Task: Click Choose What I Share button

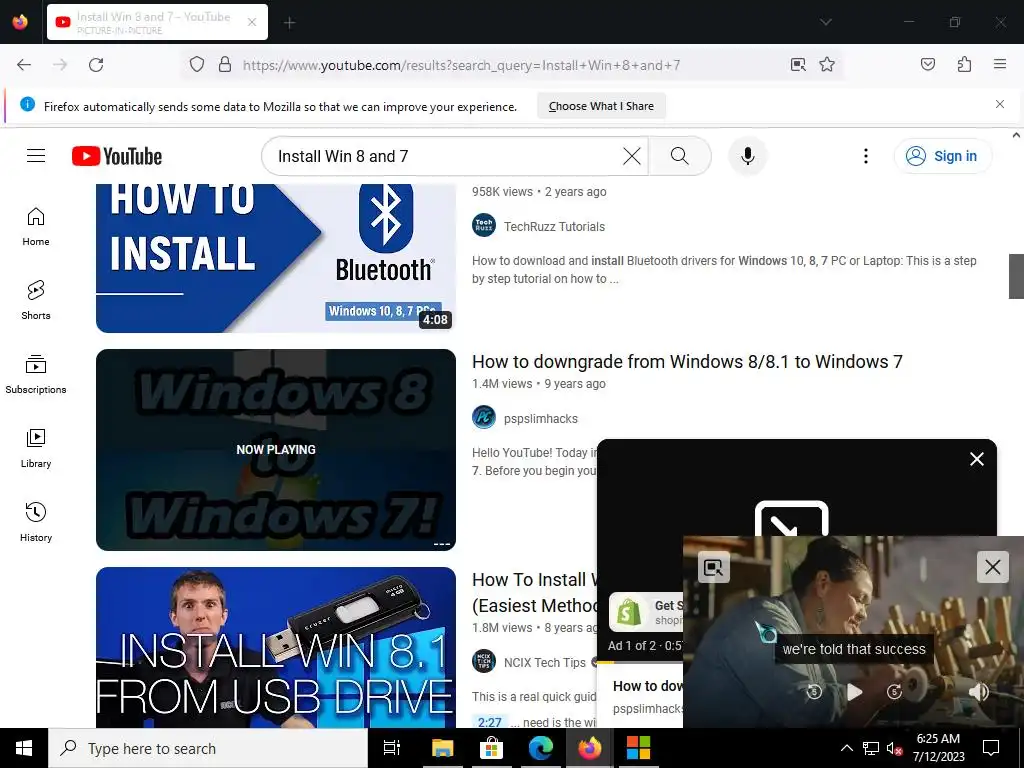Action: (x=601, y=106)
